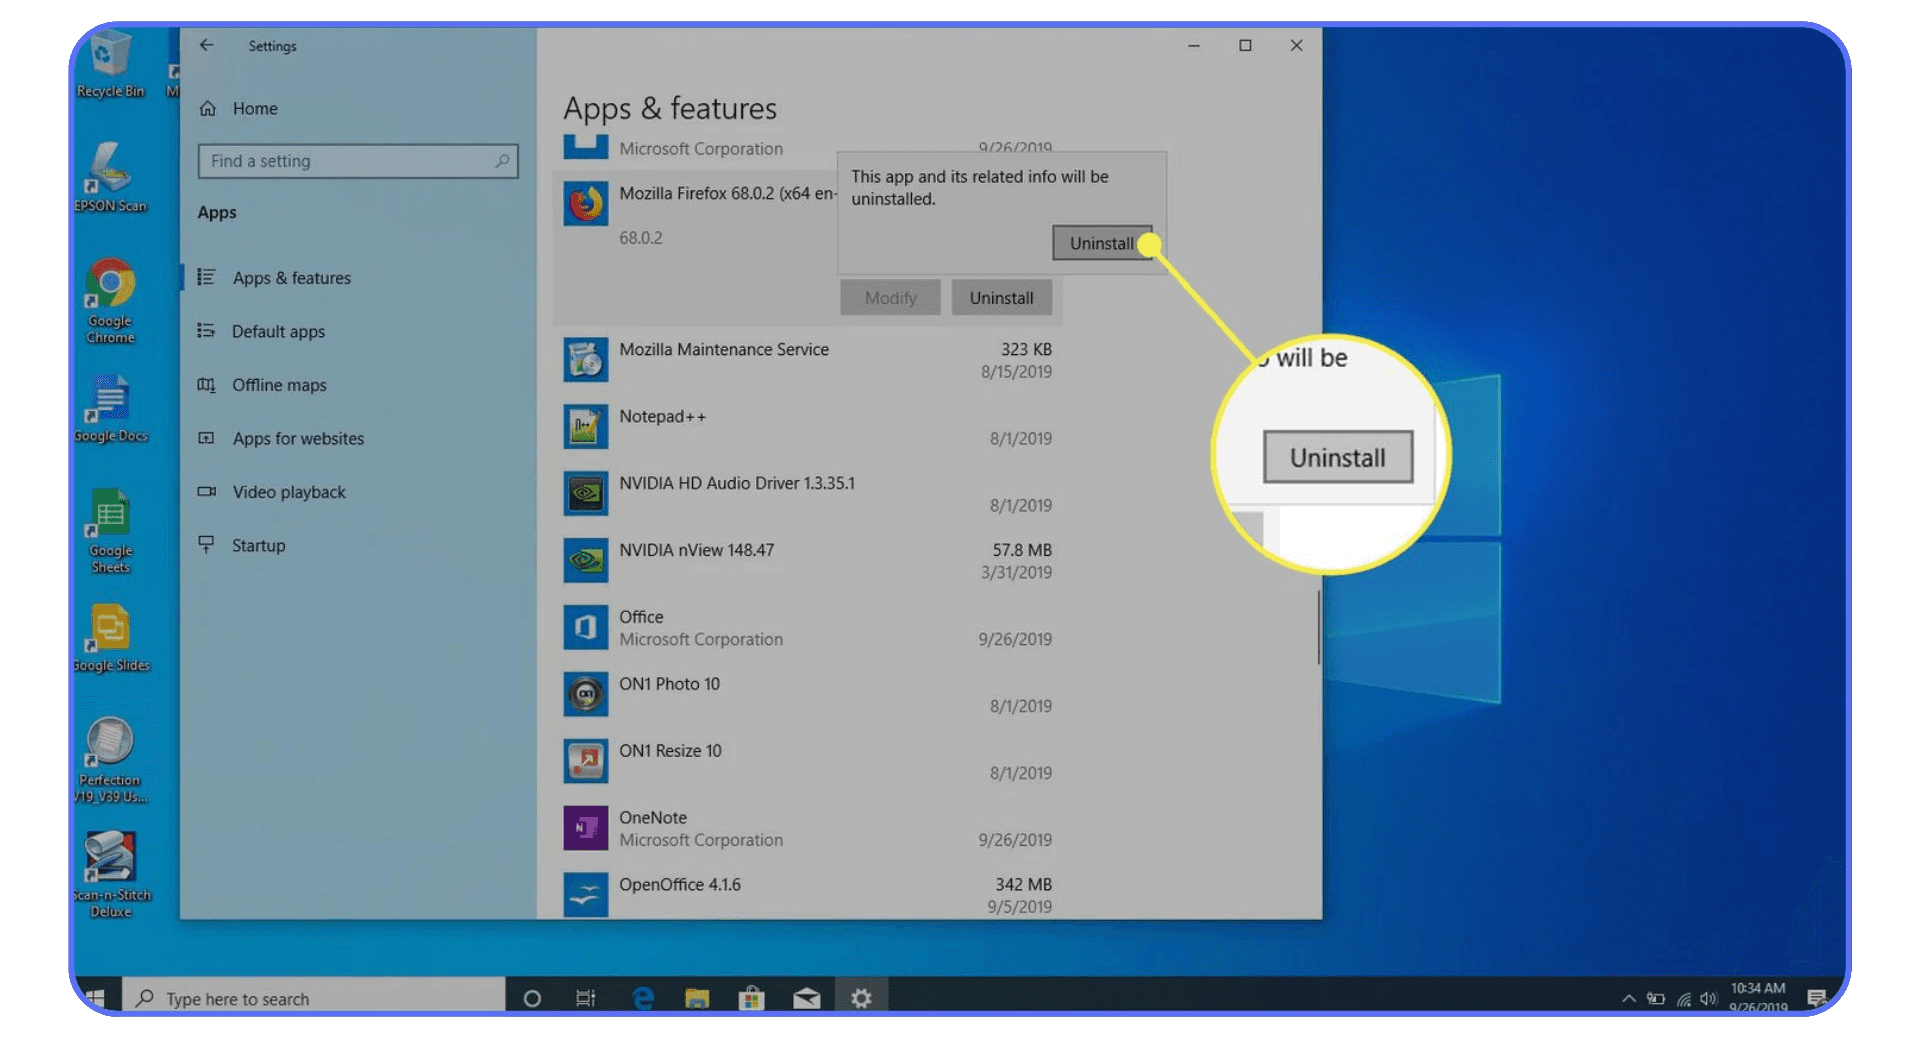Viewport: 1920px width, 1039px height.
Task: Show hidden icons in the system tray
Action: [x=1628, y=997]
